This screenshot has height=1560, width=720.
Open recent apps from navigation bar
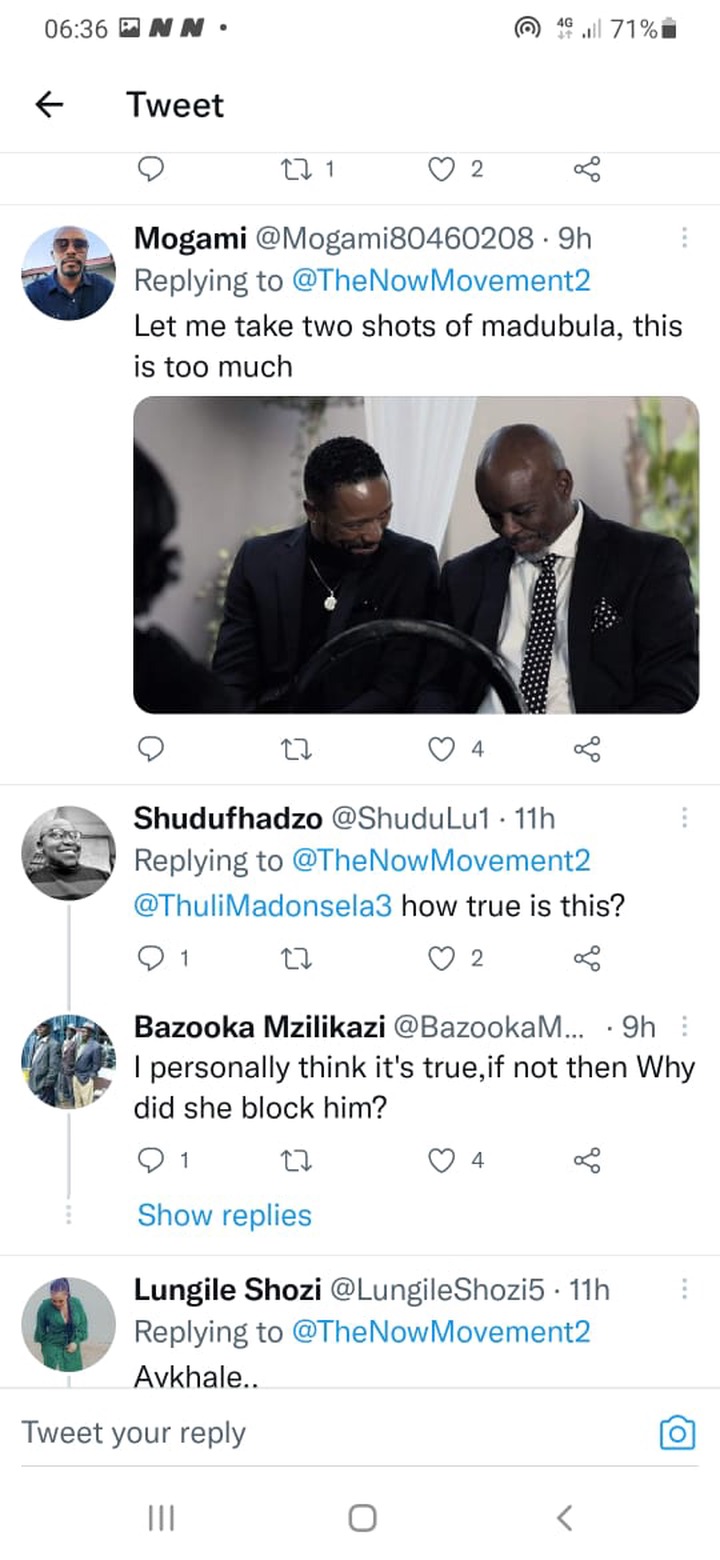pyautogui.click(x=161, y=1518)
